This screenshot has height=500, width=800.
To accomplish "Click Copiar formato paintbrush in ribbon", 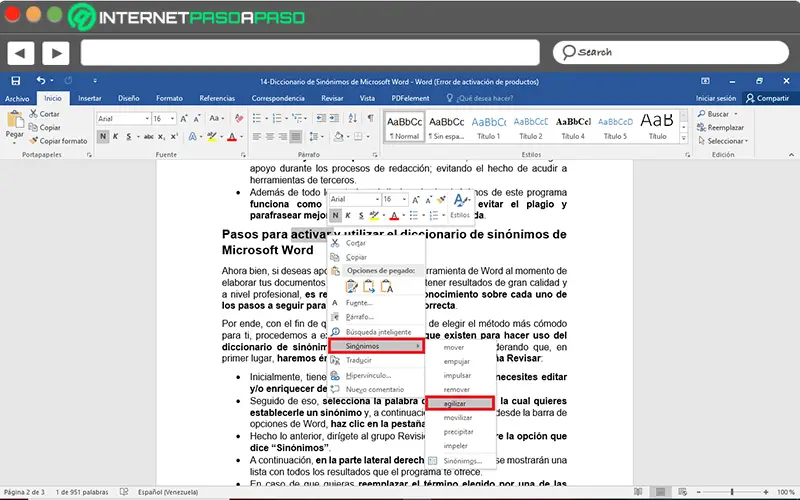I will point(34,141).
